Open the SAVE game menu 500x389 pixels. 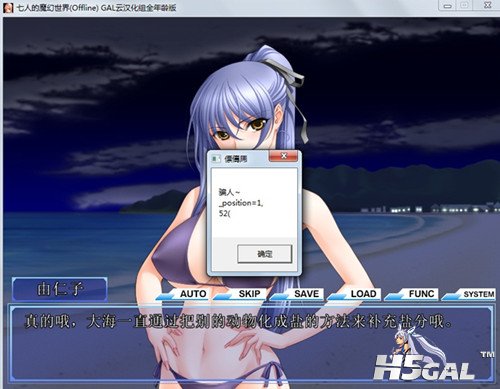[297, 294]
